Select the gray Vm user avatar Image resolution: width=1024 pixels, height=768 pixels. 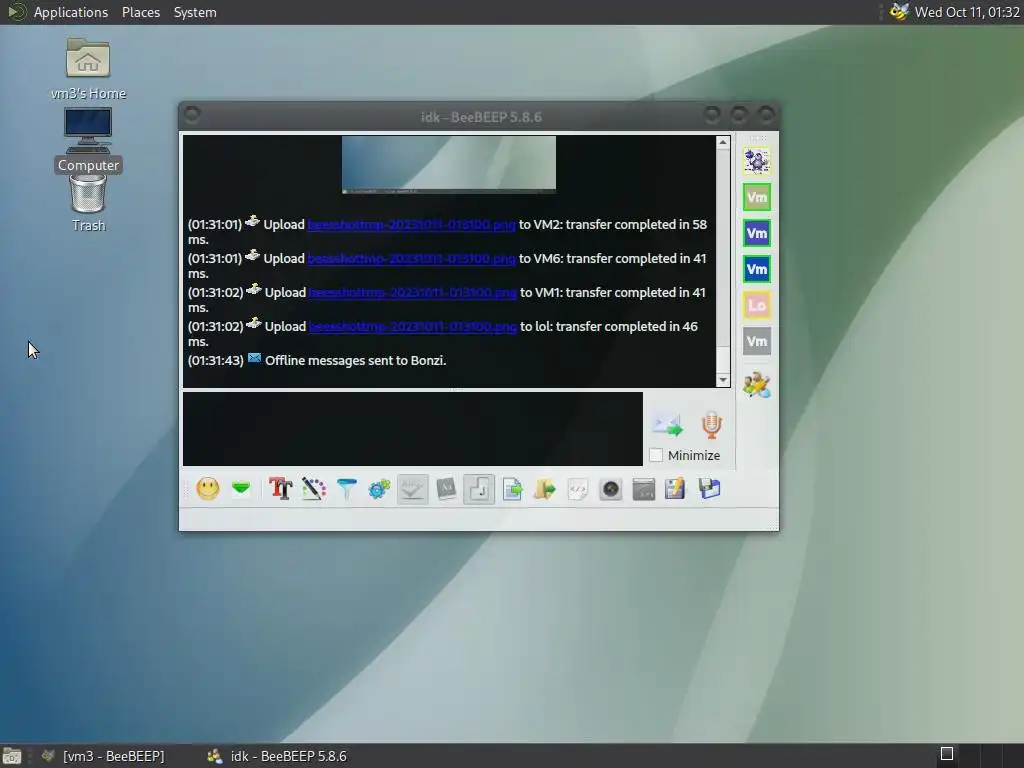point(757,341)
